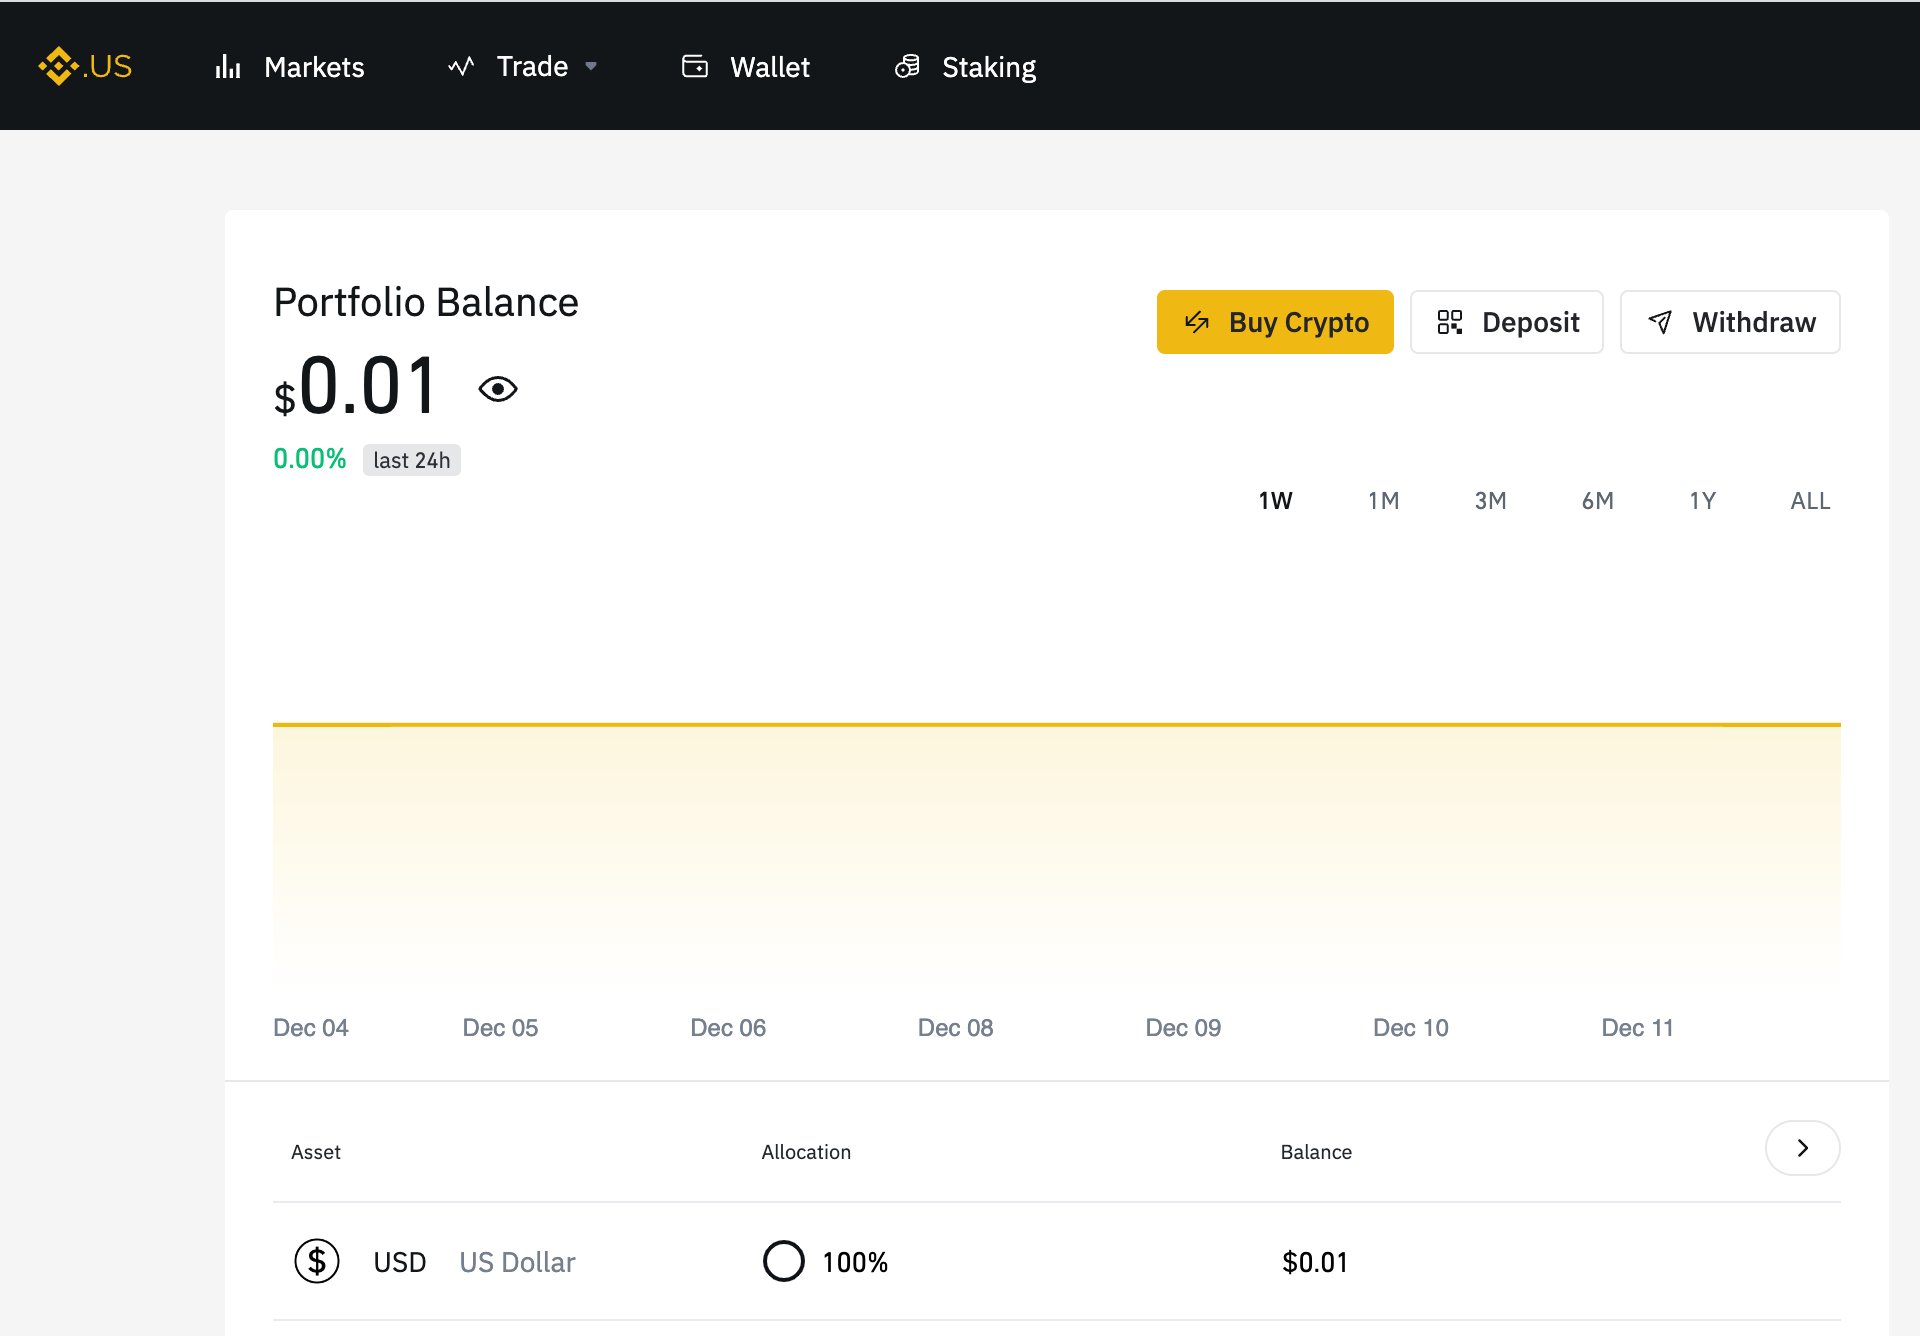This screenshot has width=1920, height=1336.
Task: Click the Dec 11 chart axis label
Action: [1637, 1028]
